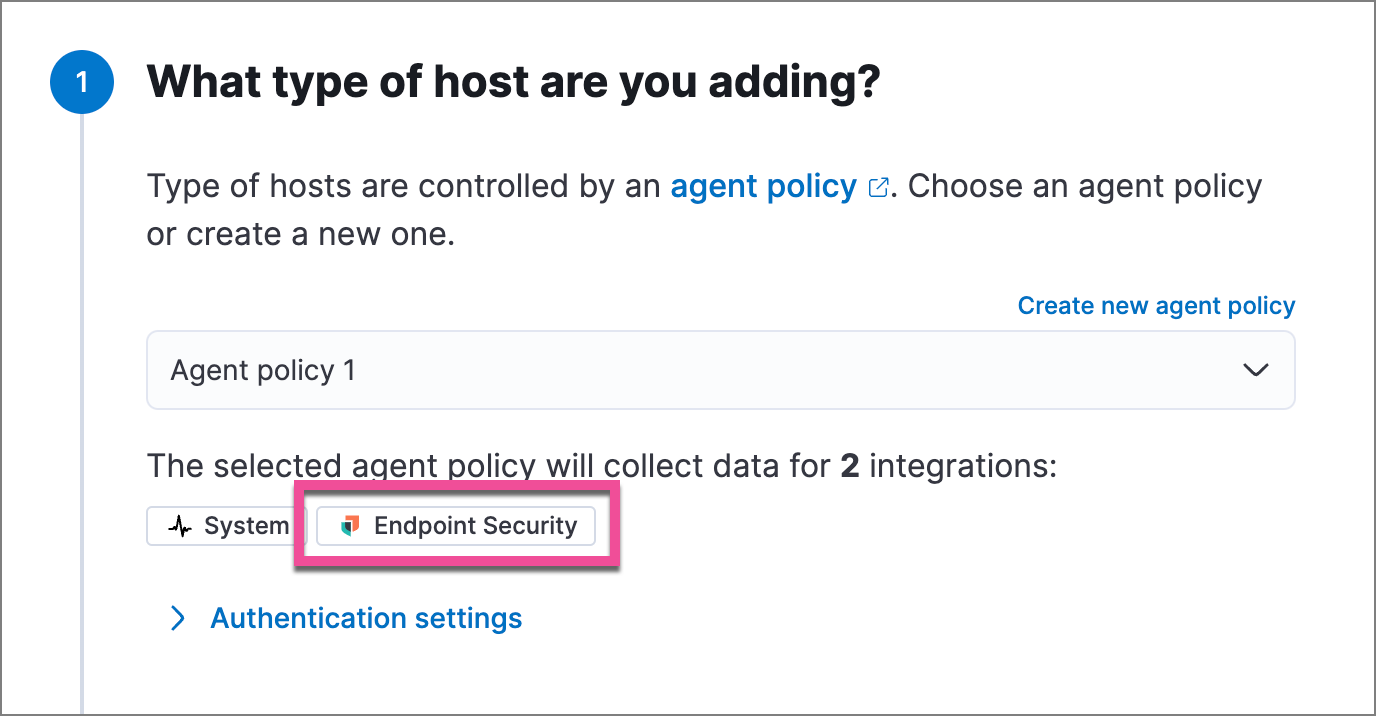Click the vertical step progress line
Image resolution: width=1376 pixels, height=716 pixels.
coord(82,400)
